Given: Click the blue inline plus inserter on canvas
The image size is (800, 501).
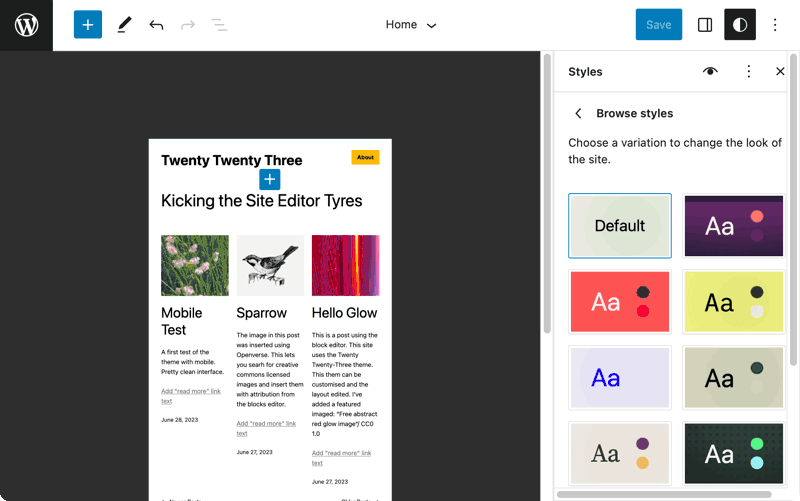Looking at the screenshot, I should [x=269, y=179].
